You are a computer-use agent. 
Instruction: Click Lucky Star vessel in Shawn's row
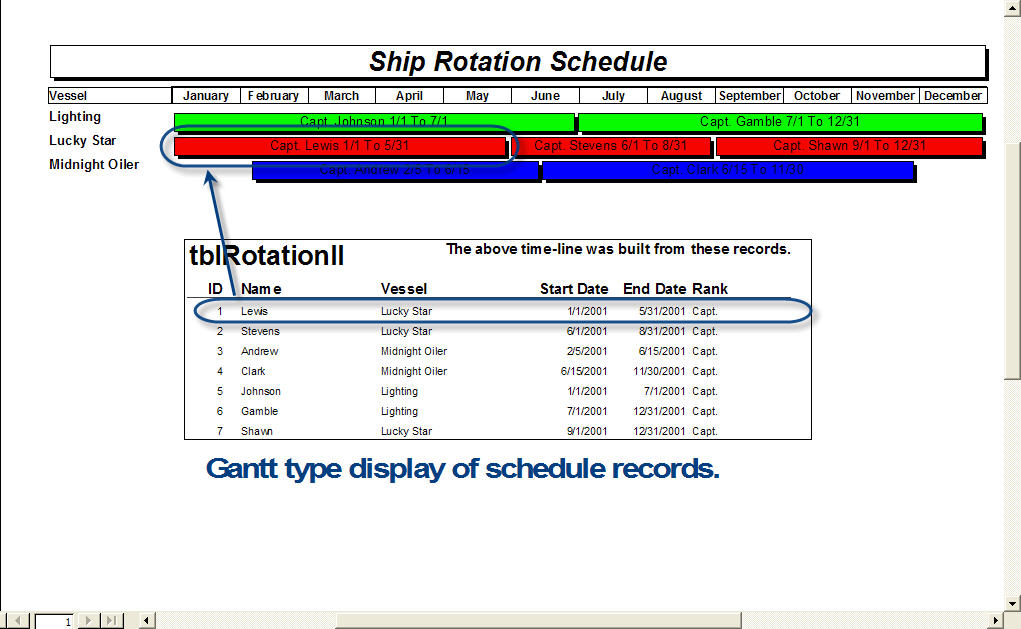pyautogui.click(x=406, y=432)
